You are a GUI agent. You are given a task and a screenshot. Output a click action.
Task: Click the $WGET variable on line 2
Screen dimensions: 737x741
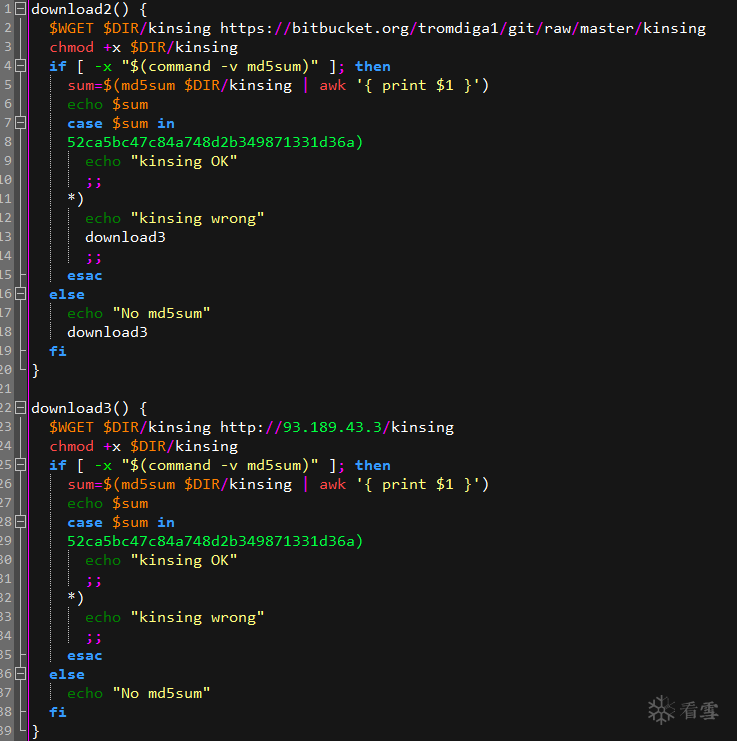coord(71,28)
